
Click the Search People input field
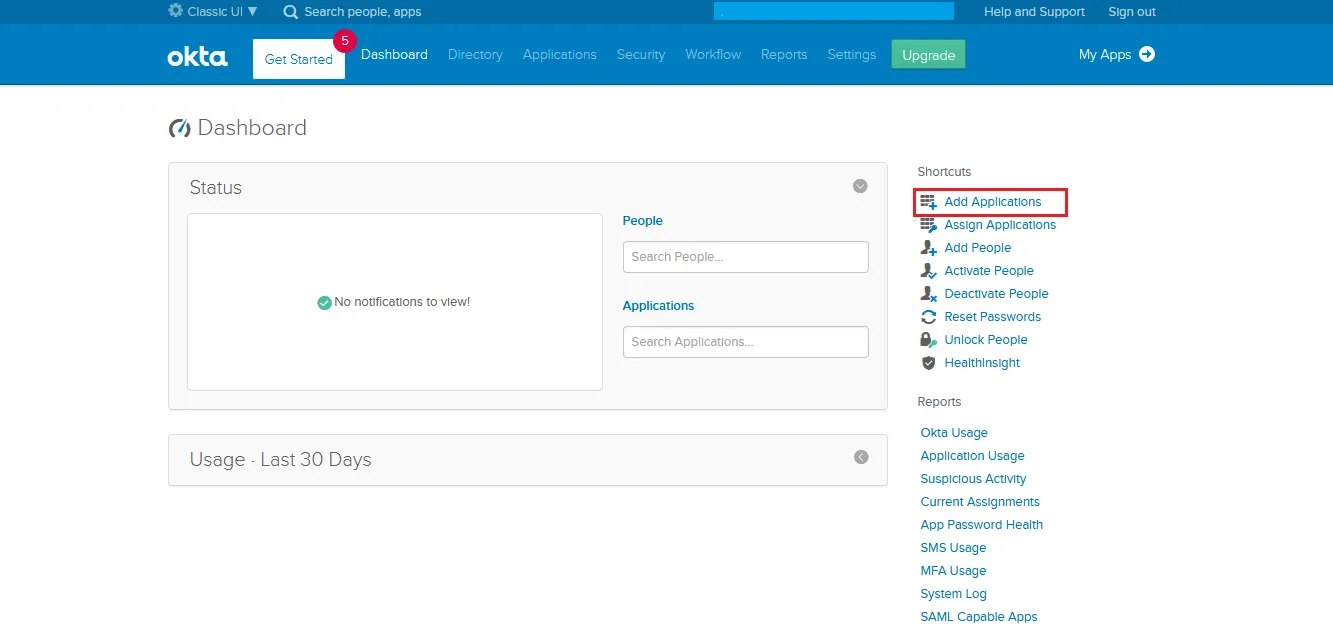point(746,257)
